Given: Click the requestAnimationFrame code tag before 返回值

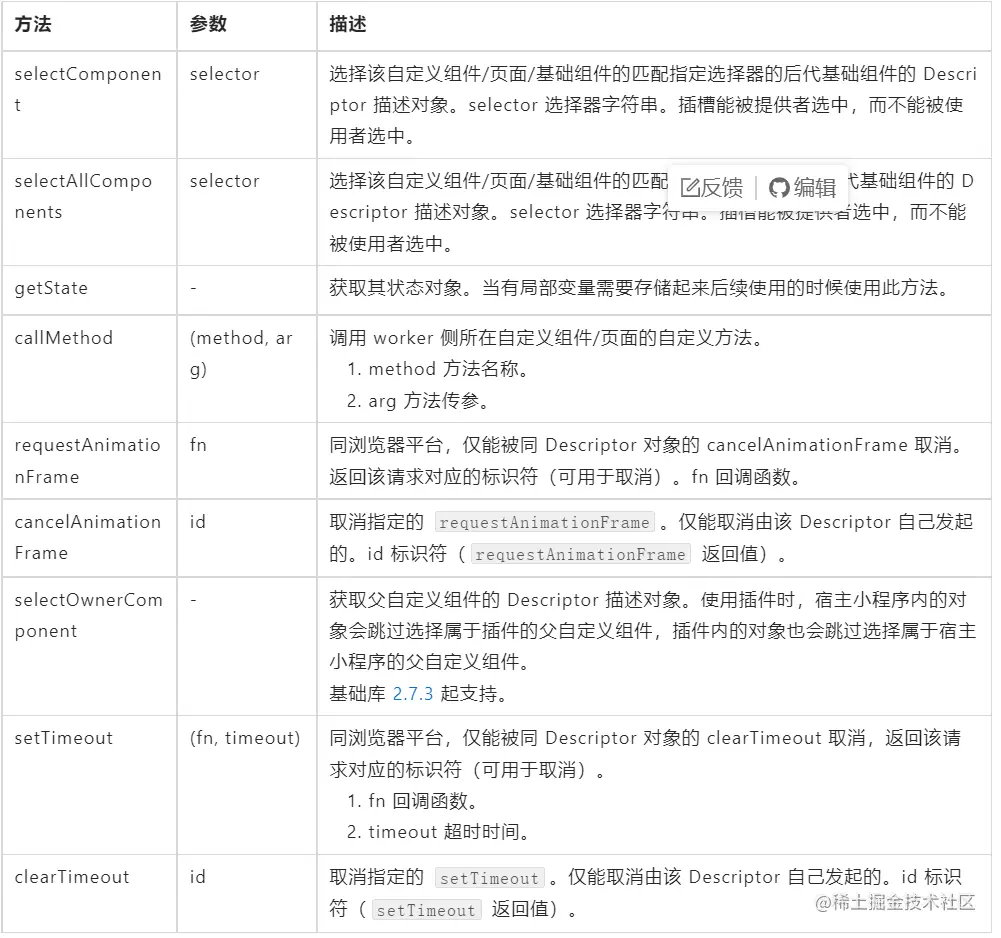Looking at the screenshot, I should coord(580,554).
